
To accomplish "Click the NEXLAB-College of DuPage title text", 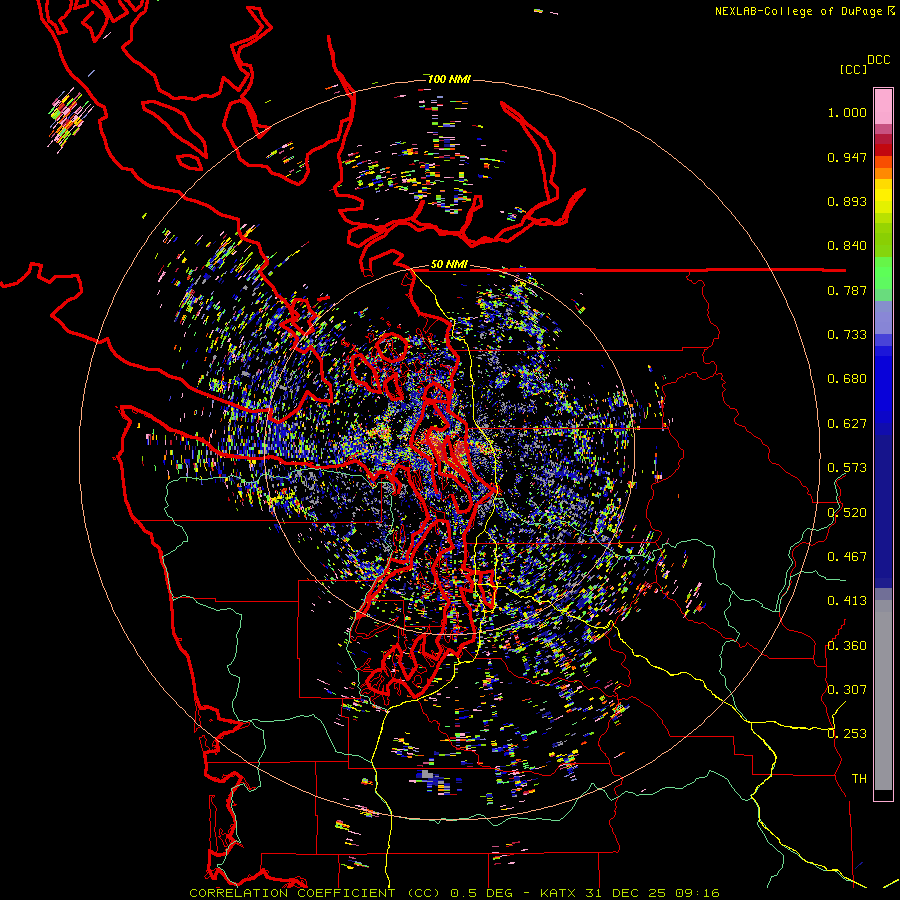I will tap(798, 11).
